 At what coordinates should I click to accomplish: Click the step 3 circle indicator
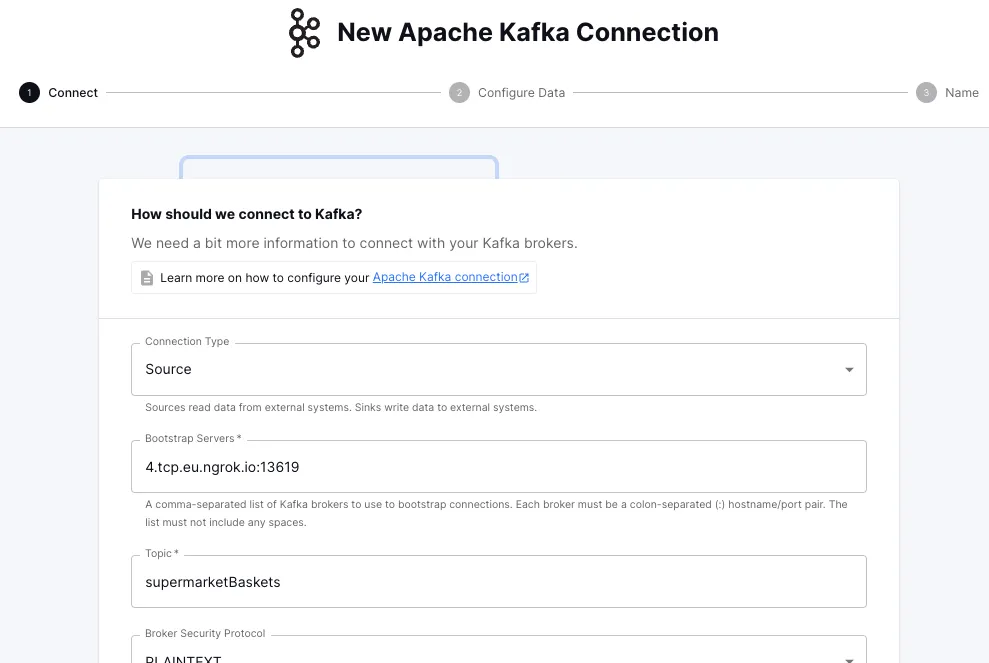coord(926,93)
